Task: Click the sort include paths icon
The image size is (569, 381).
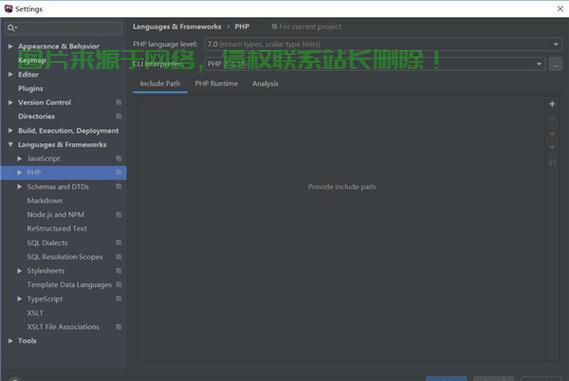Action: 552,162
